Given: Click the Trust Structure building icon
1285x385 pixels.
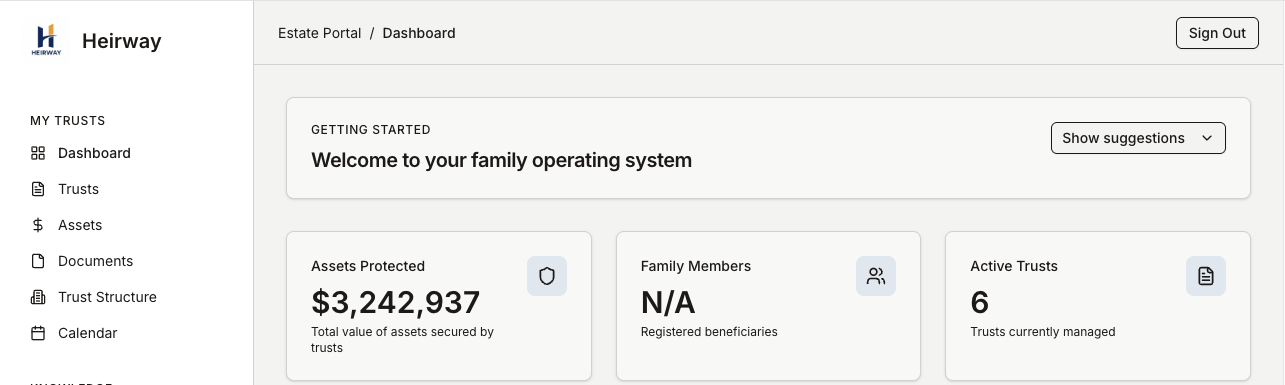Looking at the screenshot, I should (x=38, y=297).
